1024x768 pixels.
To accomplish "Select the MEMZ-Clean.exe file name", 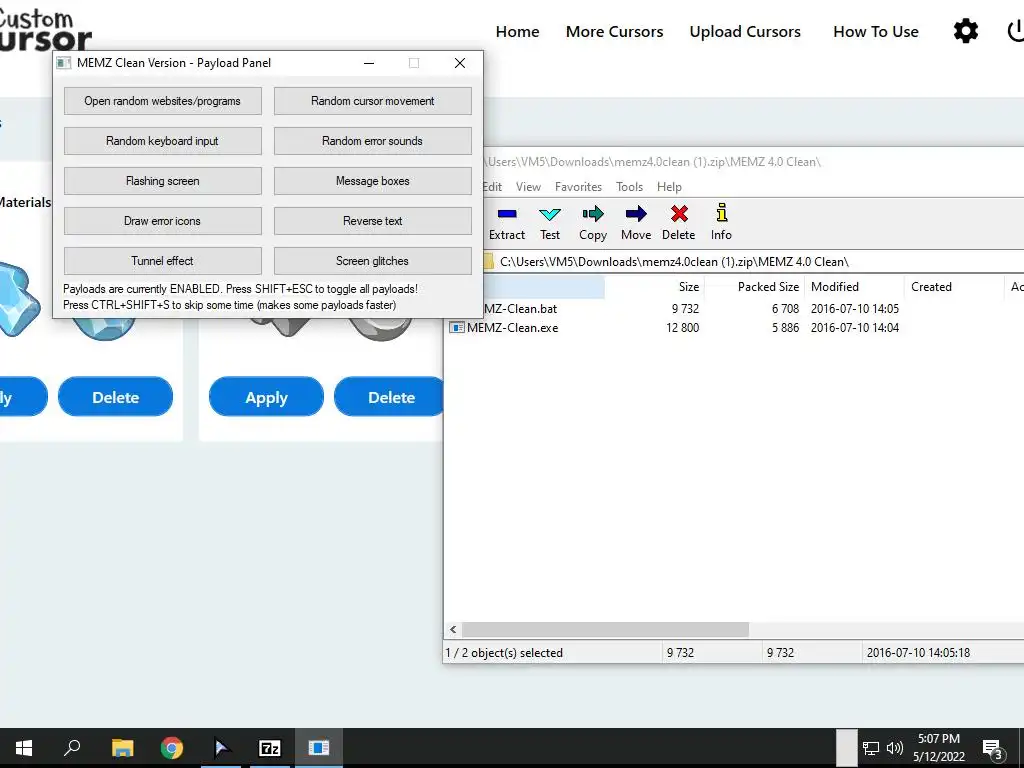I will click(x=513, y=328).
